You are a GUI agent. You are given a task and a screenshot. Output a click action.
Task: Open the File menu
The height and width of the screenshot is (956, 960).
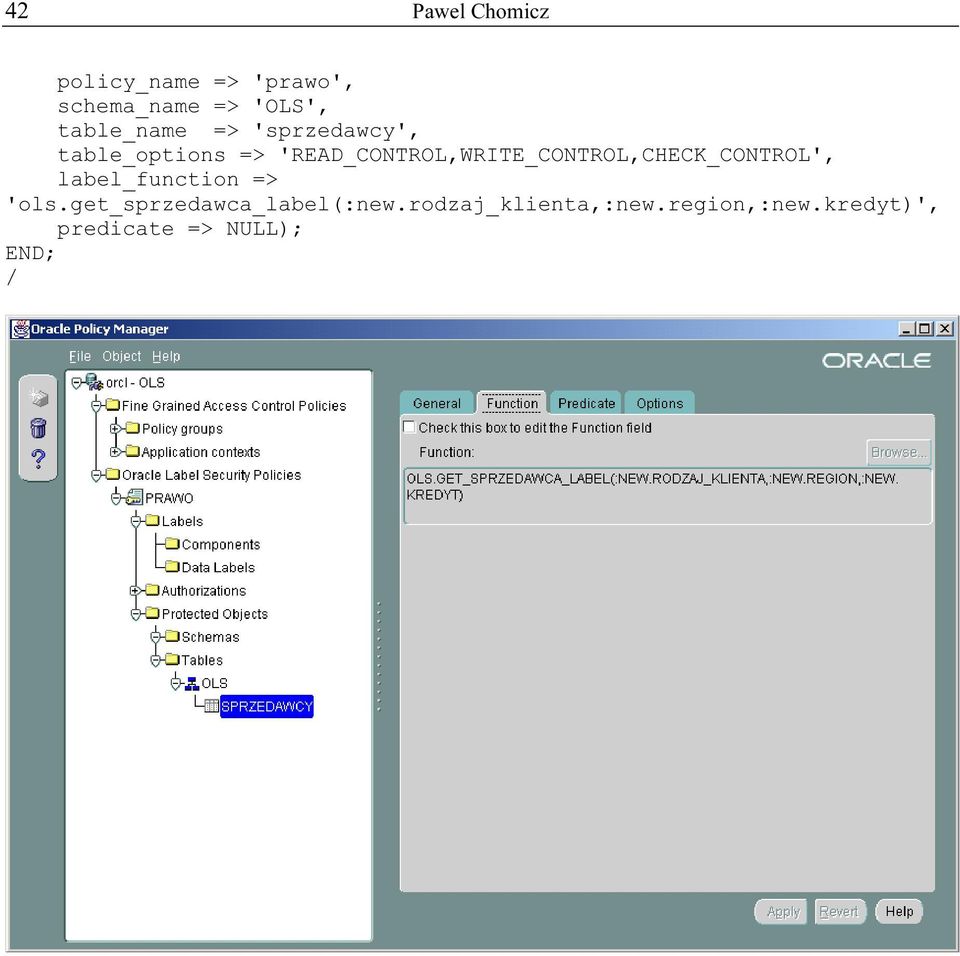pos(80,356)
